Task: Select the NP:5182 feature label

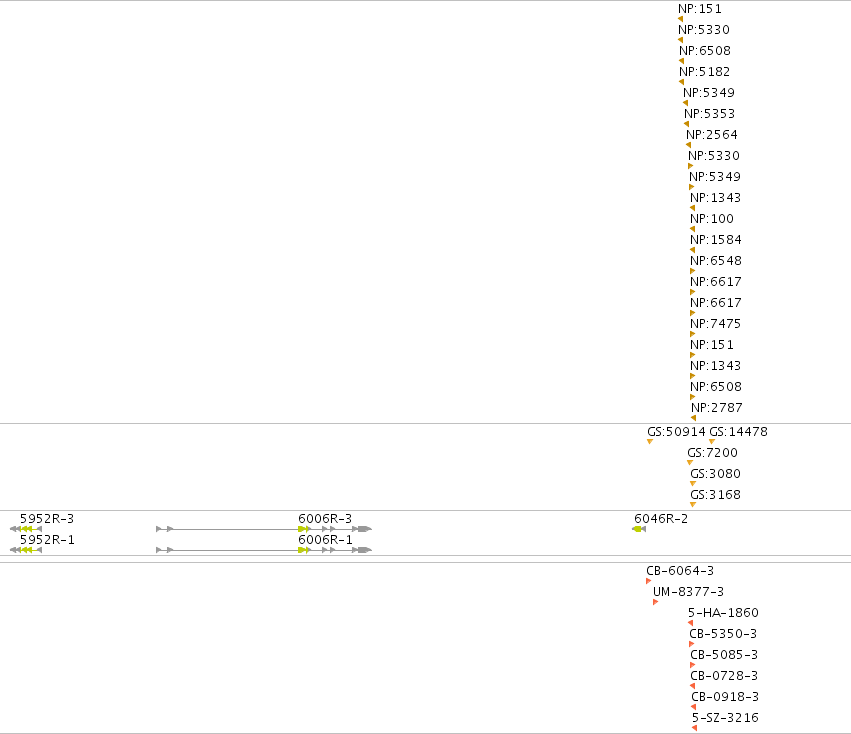Action: (704, 72)
